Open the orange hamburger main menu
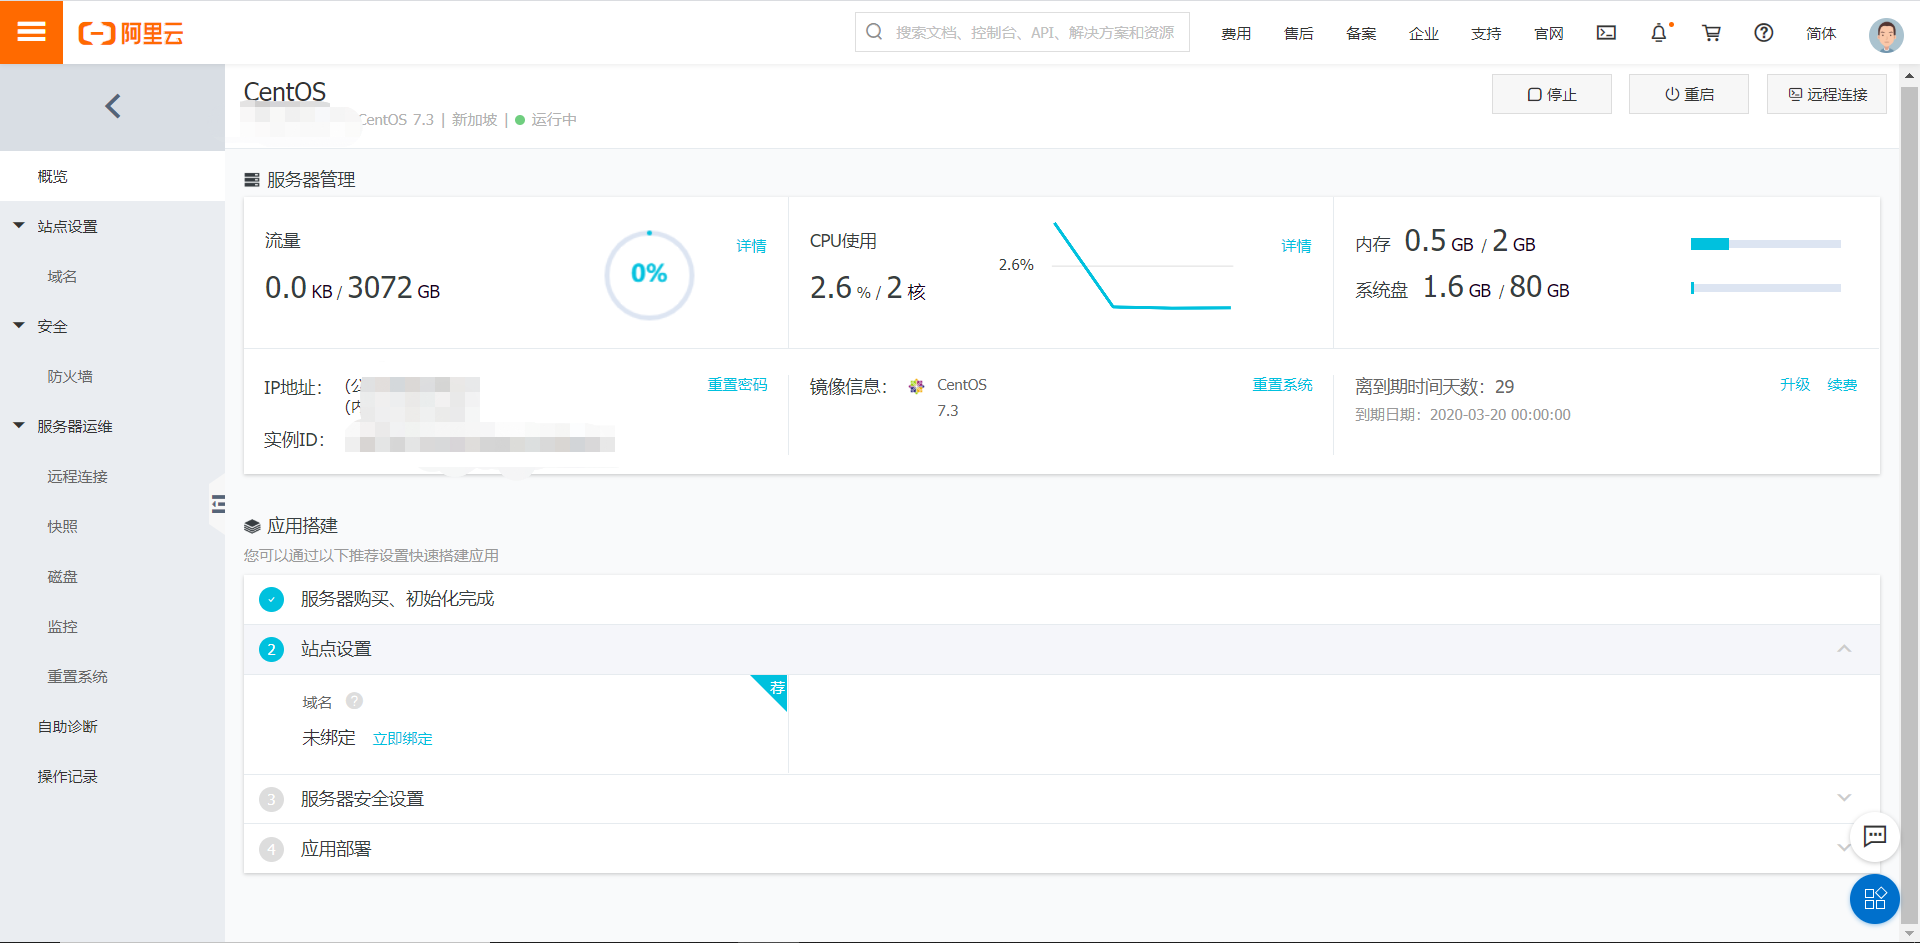The width and height of the screenshot is (1920, 943). pyautogui.click(x=31, y=32)
